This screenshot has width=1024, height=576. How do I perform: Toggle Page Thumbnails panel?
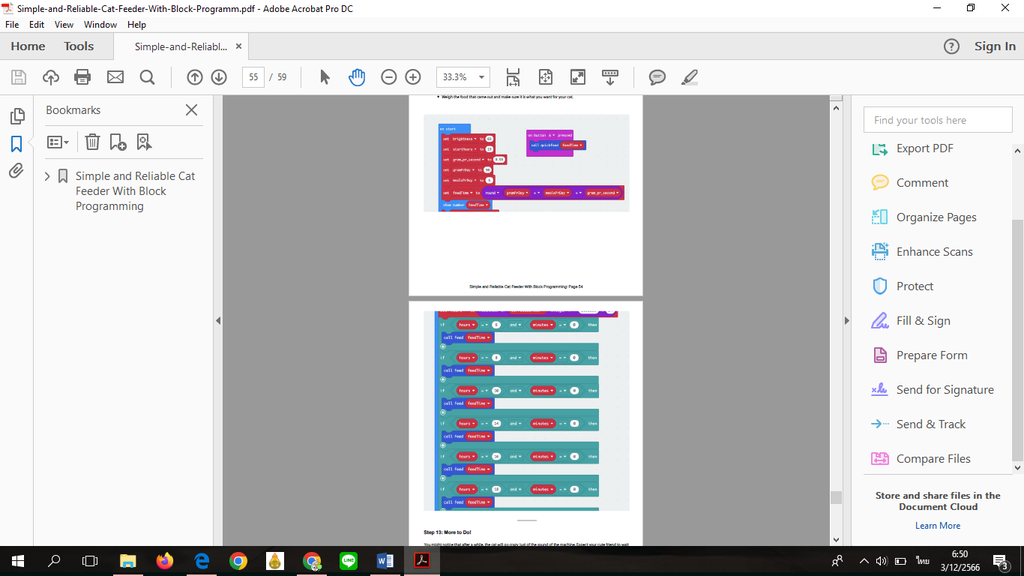(17, 116)
